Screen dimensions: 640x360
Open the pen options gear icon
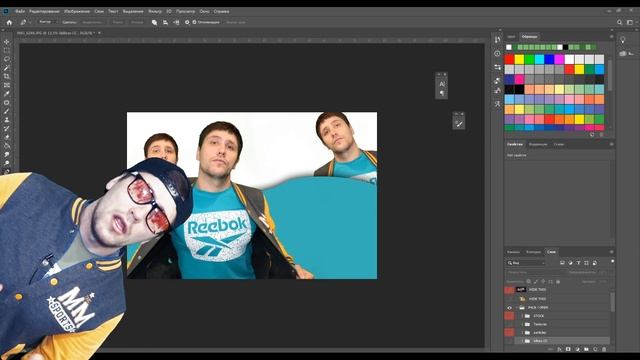(187, 22)
